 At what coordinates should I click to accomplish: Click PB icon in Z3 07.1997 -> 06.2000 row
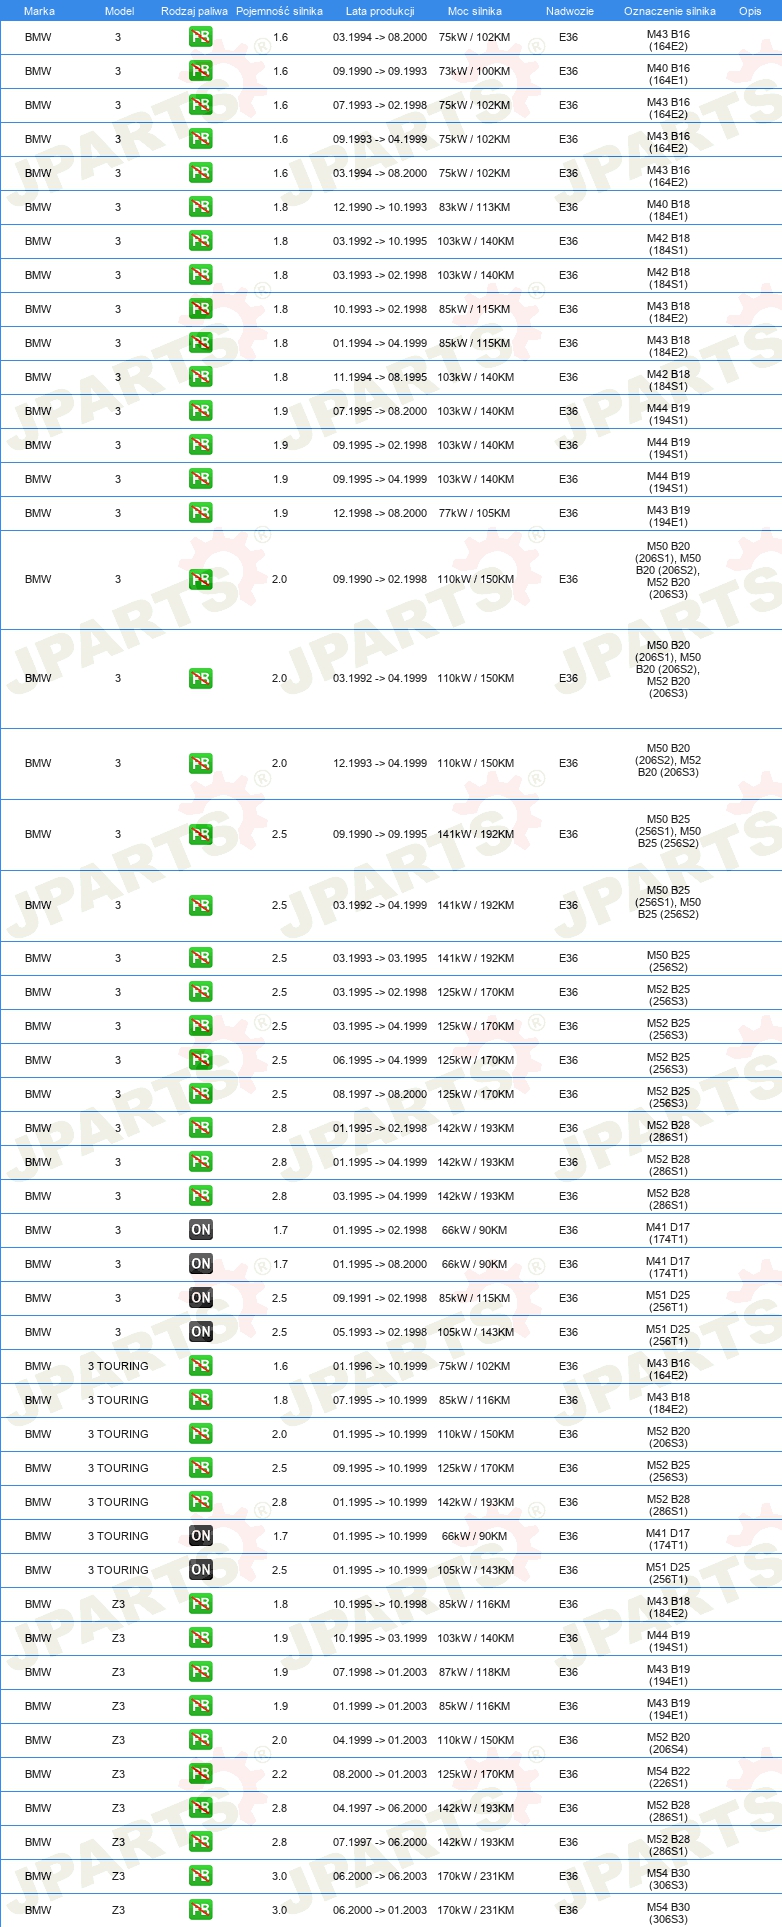pyautogui.click(x=201, y=1842)
